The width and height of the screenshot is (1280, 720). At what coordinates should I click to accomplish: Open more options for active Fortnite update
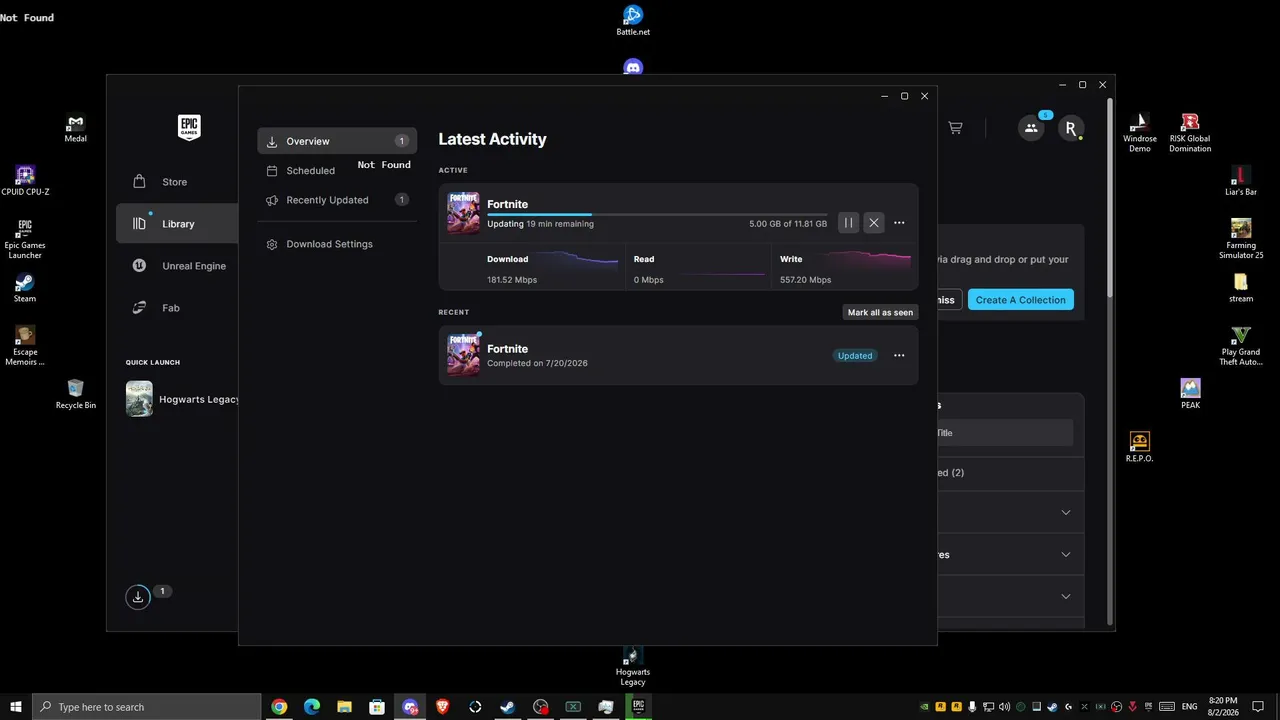coord(899,223)
